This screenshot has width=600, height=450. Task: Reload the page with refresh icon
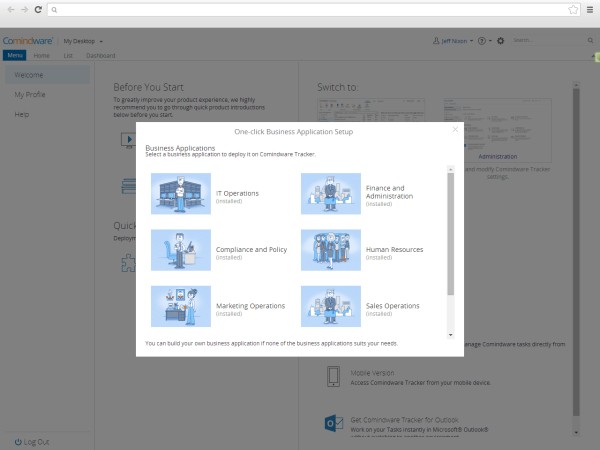coord(38,10)
